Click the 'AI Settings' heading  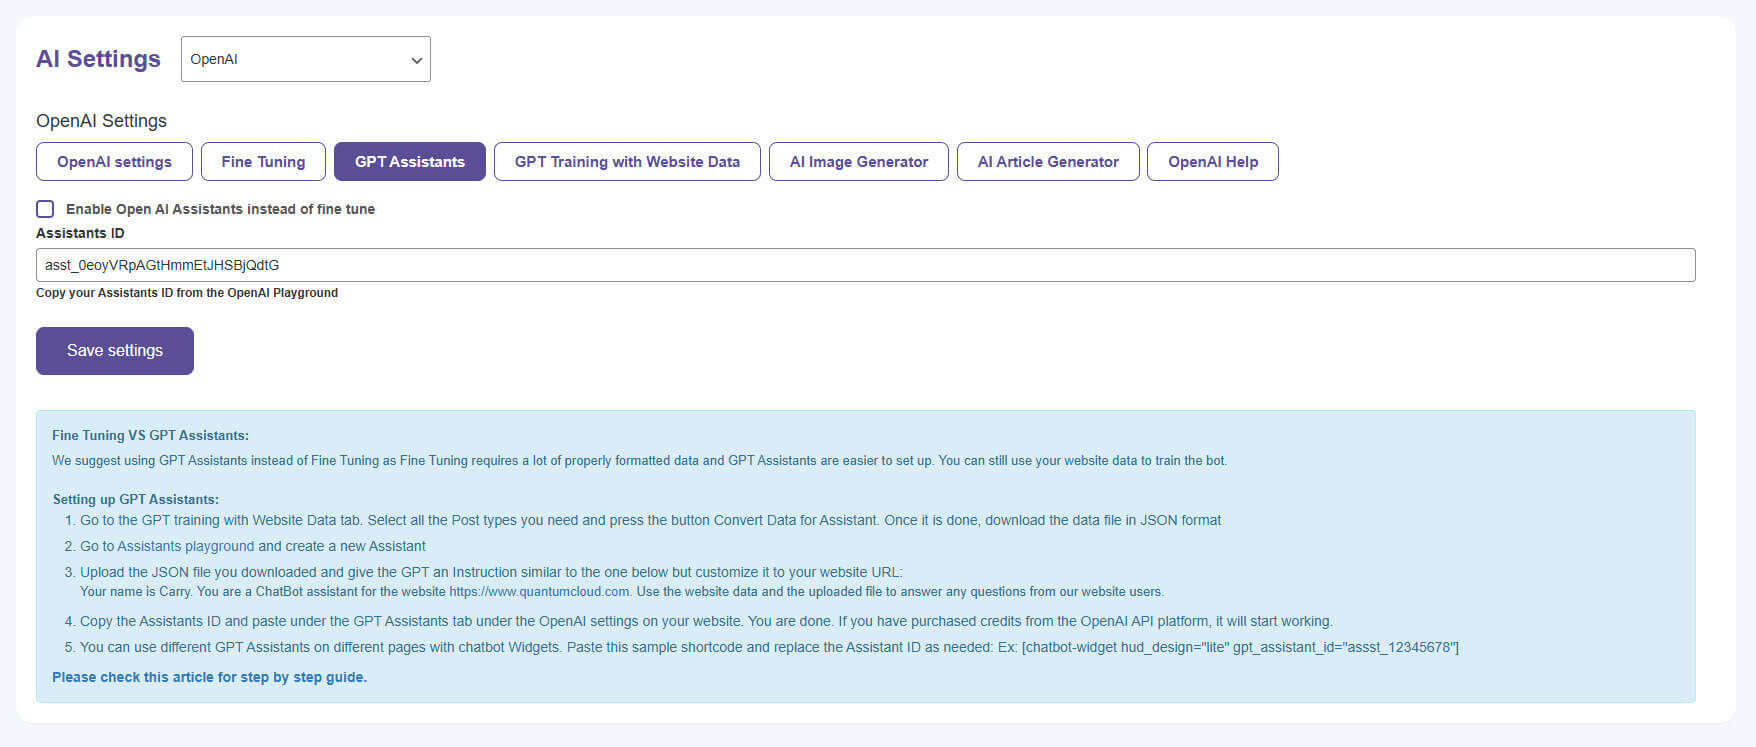point(98,59)
